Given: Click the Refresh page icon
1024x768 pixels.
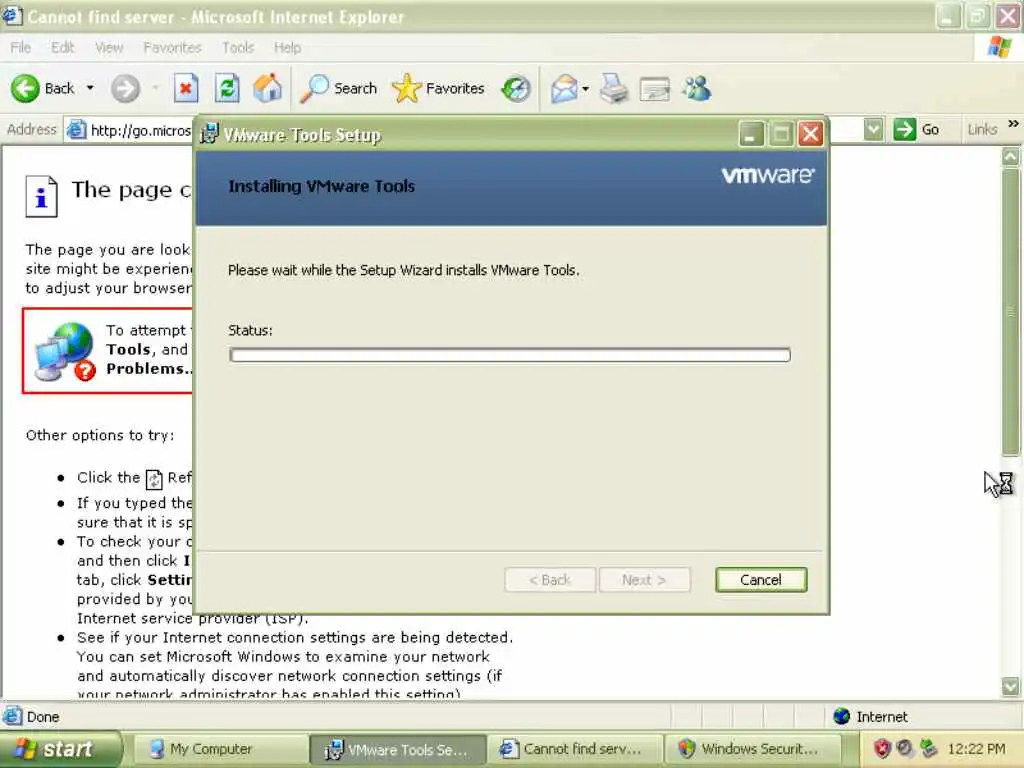Looking at the screenshot, I should click(x=227, y=88).
